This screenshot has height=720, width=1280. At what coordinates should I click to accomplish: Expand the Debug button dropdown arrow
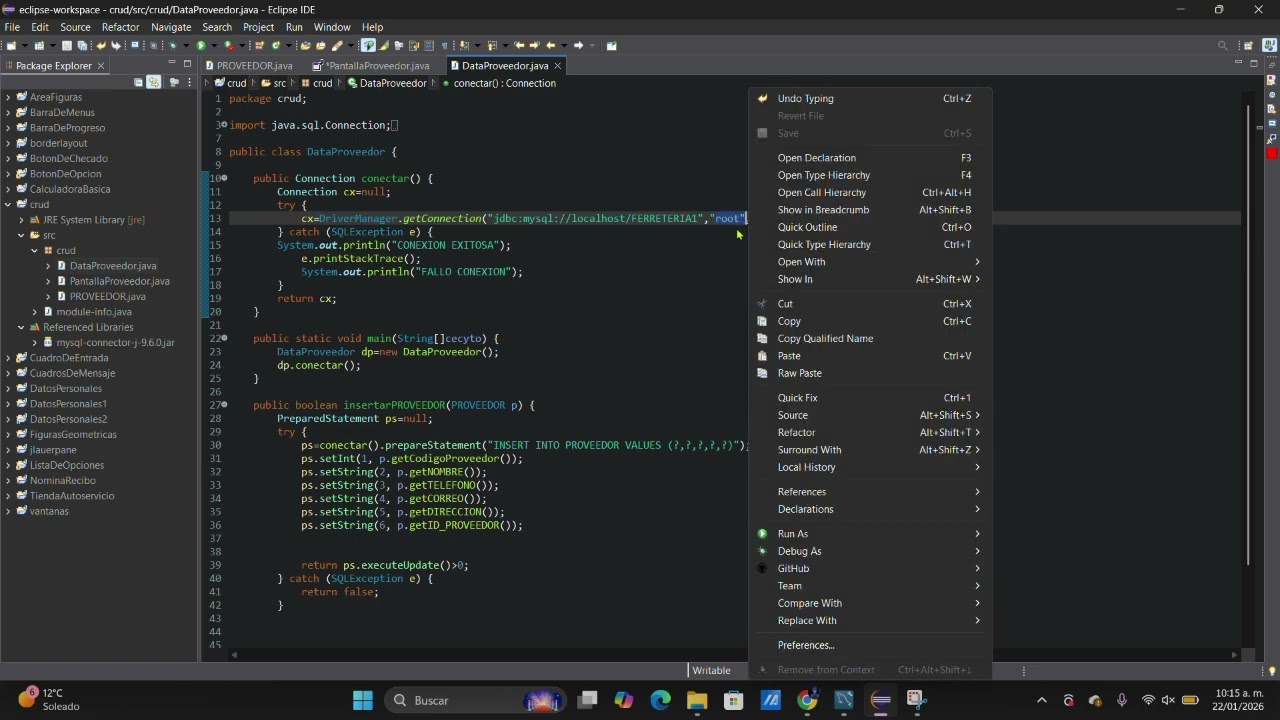[186, 45]
